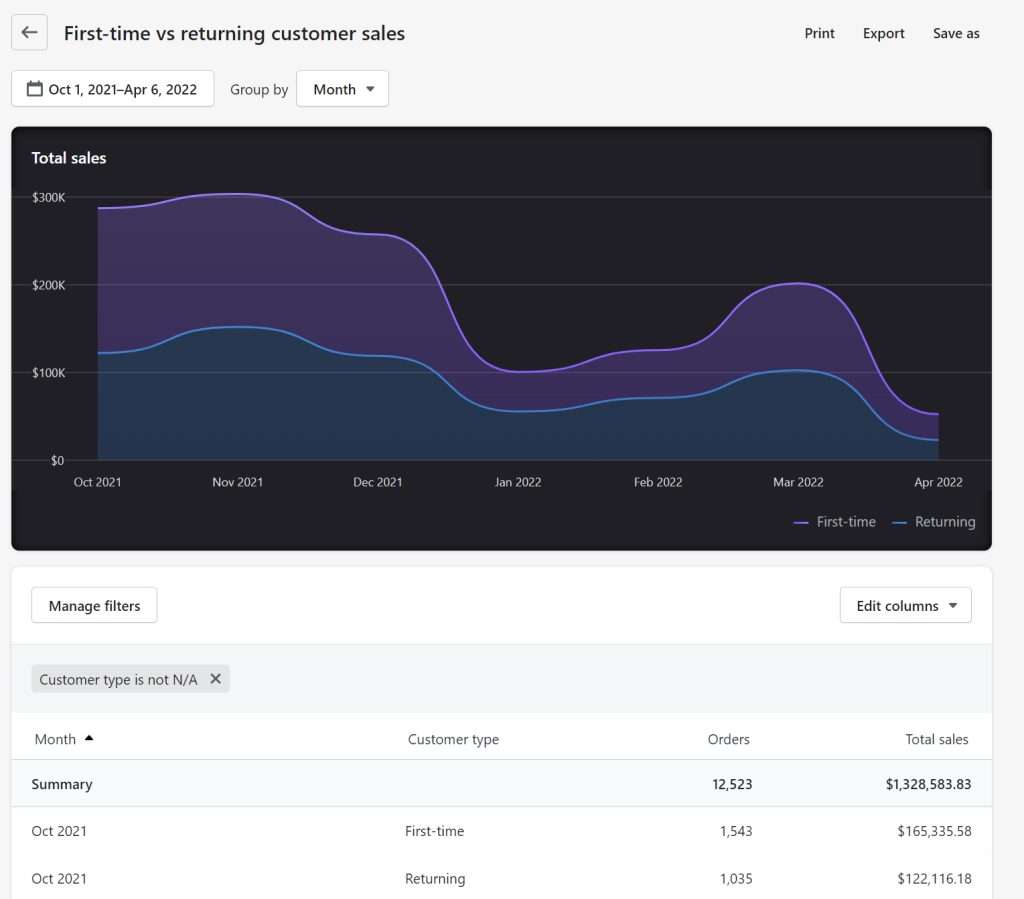Remove the Customer type filter via its X icon
Image resolution: width=1024 pixels, height=899 pixels.
[215, 679]
